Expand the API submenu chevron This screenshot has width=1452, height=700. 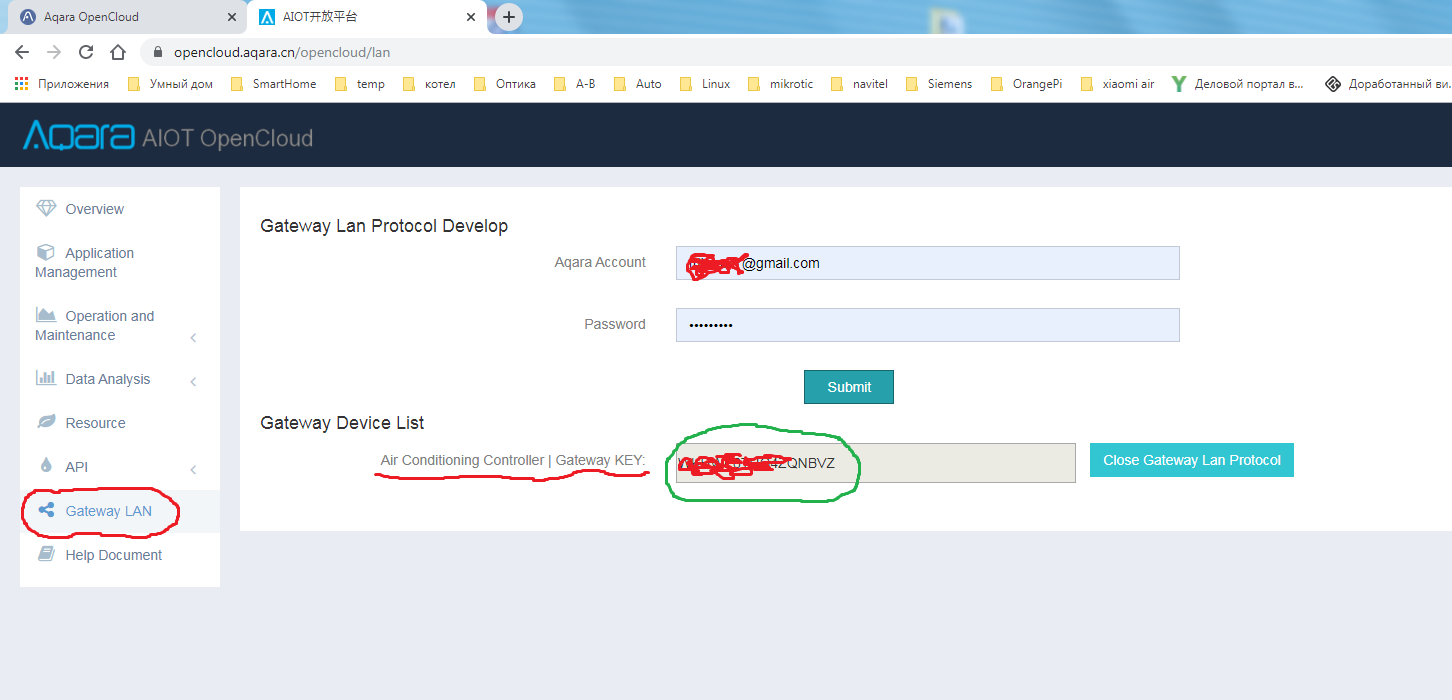pos(193,466)
